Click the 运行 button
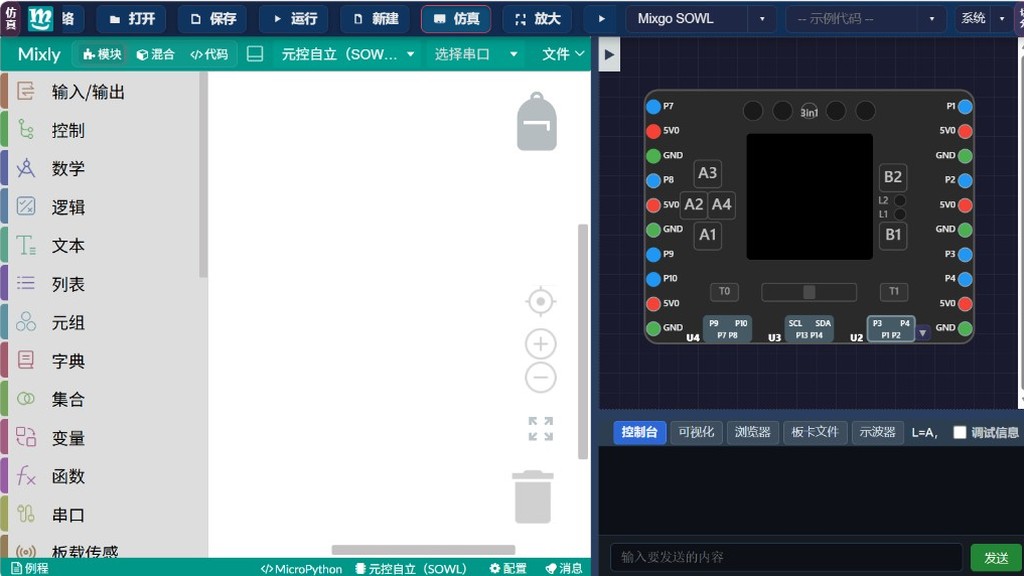 point(294,19)
